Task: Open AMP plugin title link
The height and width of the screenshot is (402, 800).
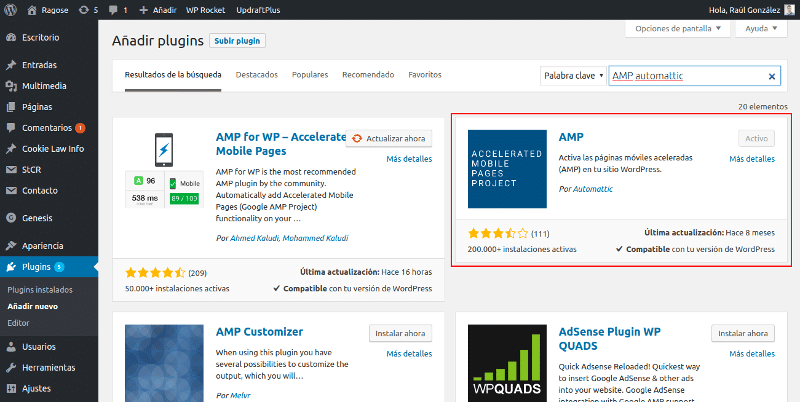Action: pos(571,137)
